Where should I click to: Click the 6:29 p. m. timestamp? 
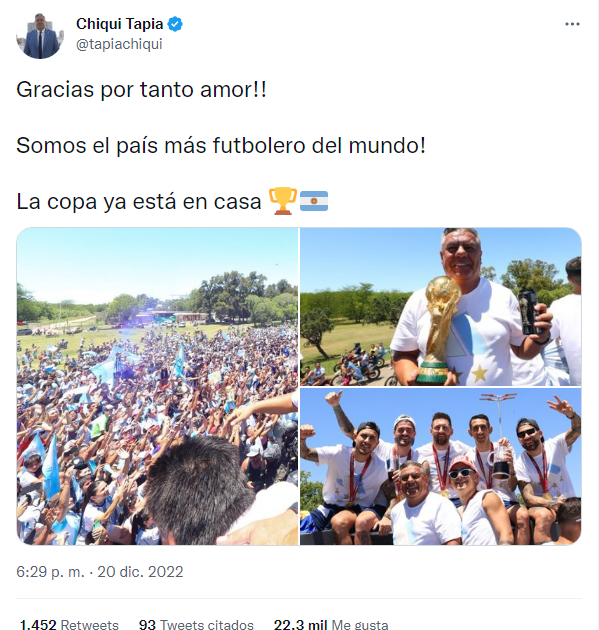(x=50, y=571)
